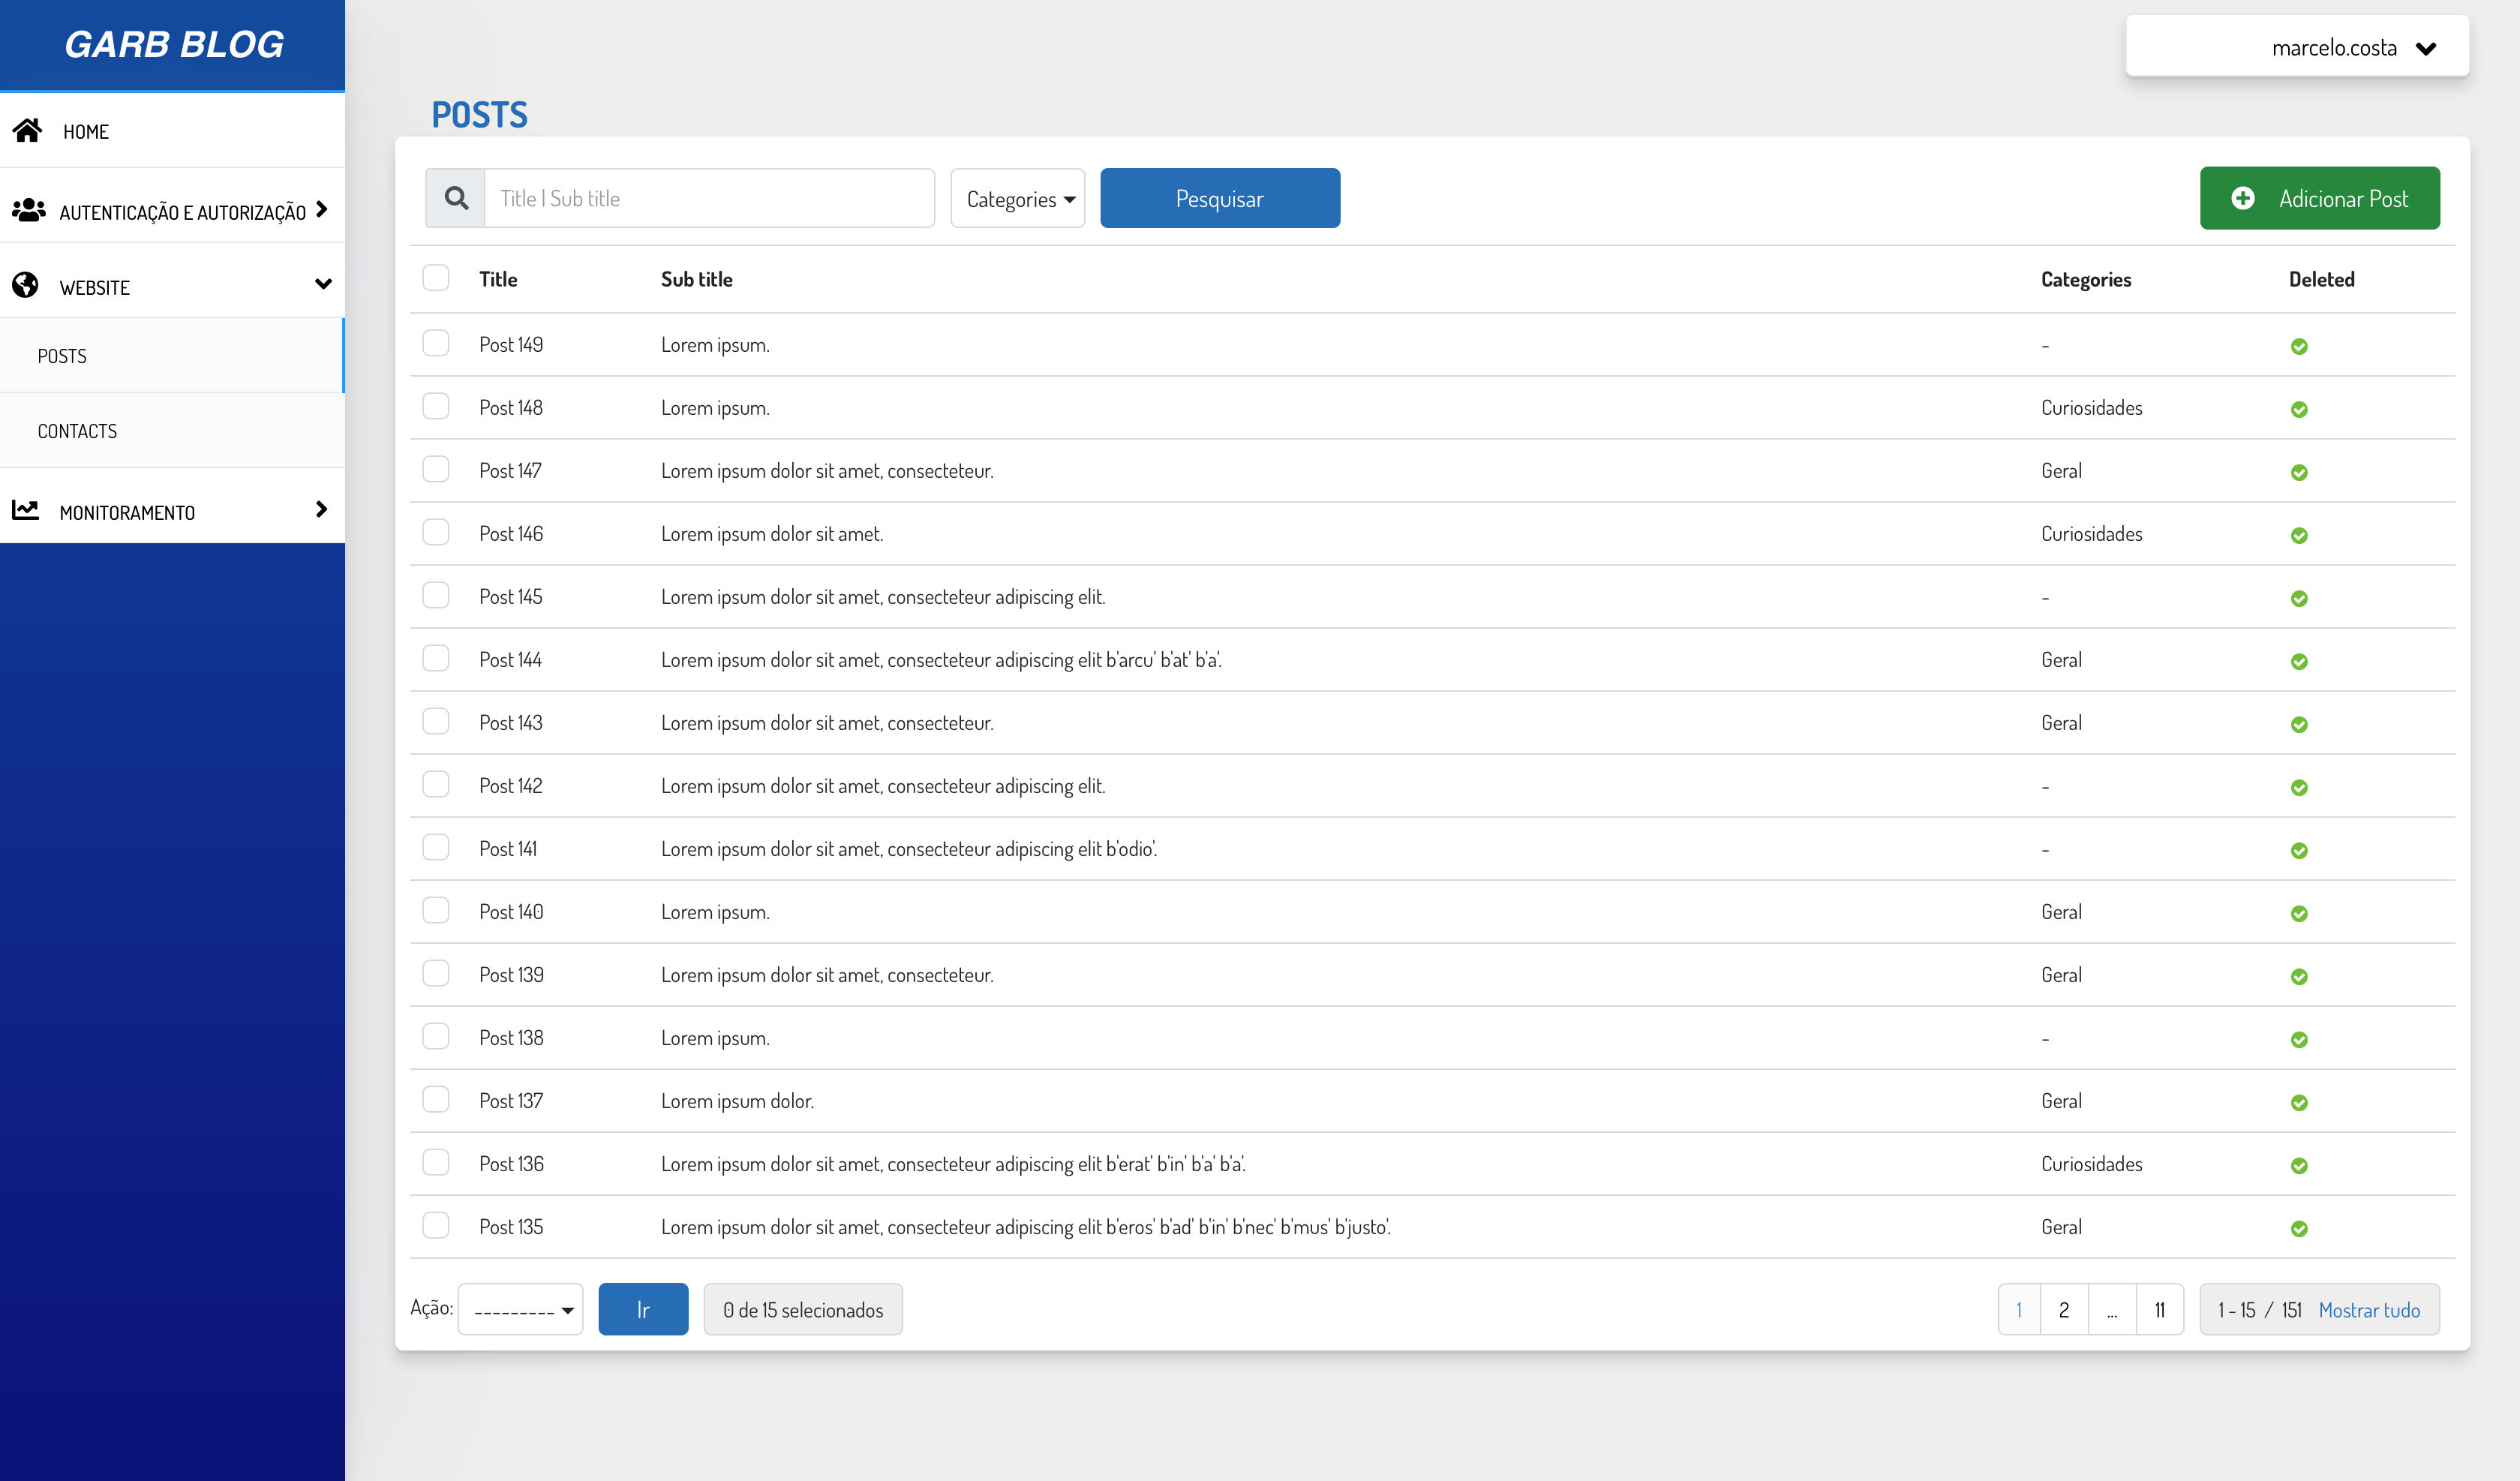Click the green check icon for Post 143
The width and height of the screenshot is (2520, 1481).
2299,724
